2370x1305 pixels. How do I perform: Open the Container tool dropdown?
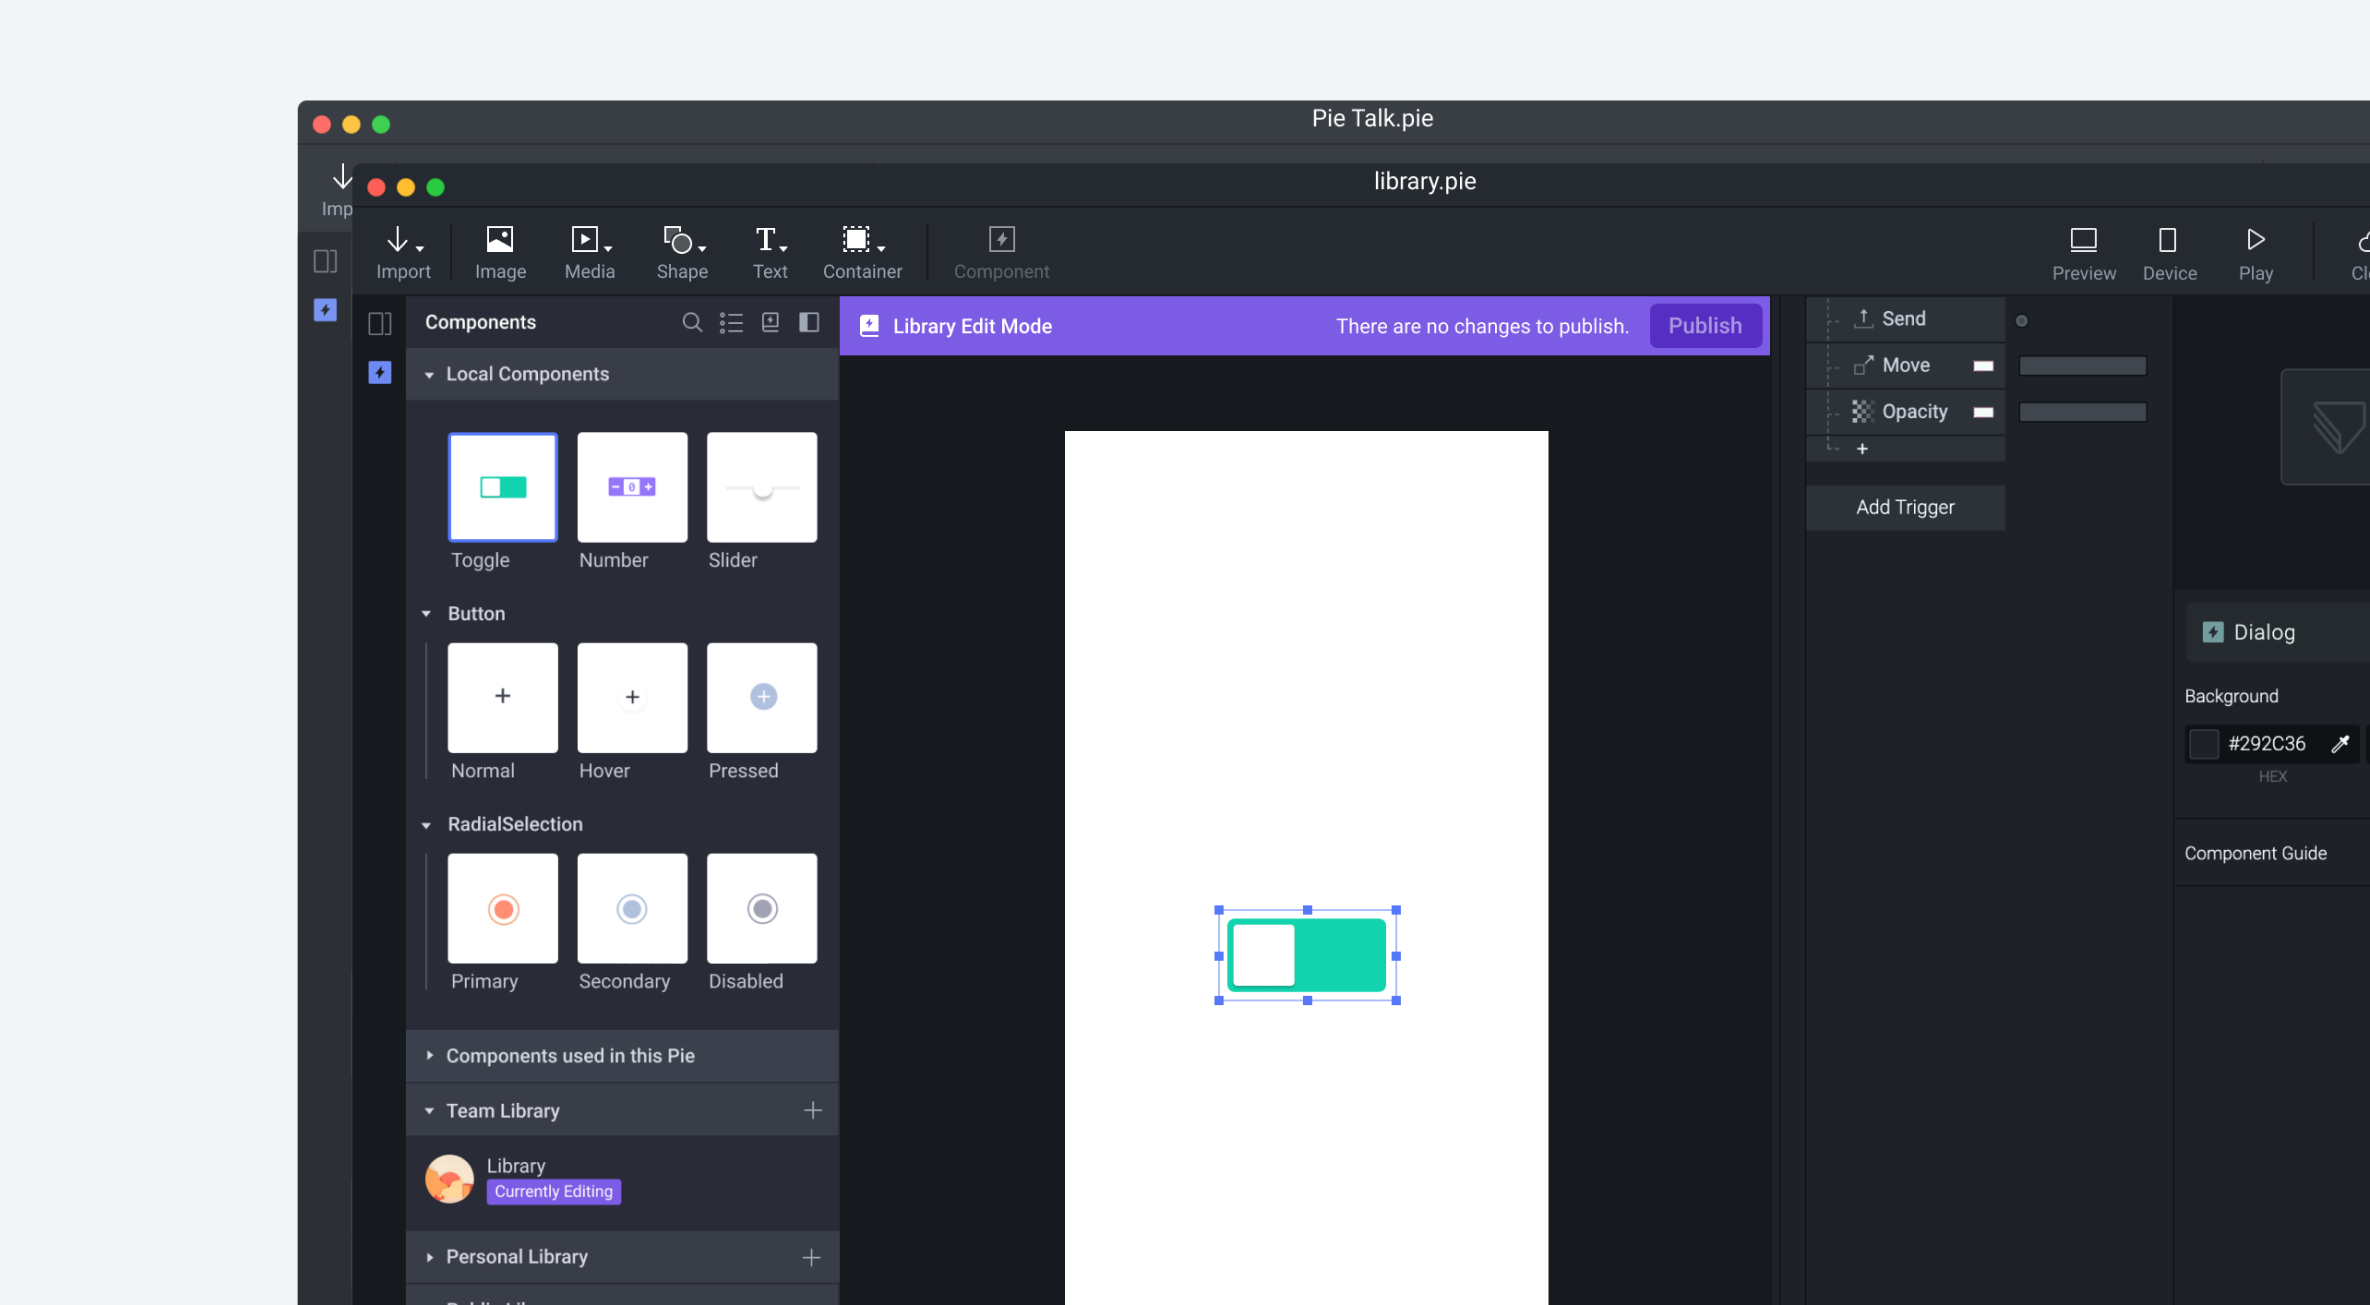(x=881, y=247)
